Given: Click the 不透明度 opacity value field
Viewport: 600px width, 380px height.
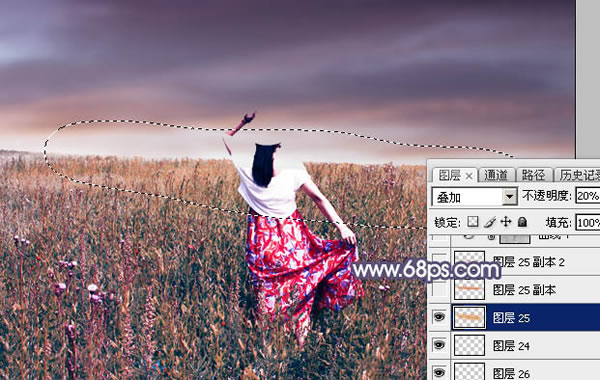Looking at the screenshot, I should point(587,196).
